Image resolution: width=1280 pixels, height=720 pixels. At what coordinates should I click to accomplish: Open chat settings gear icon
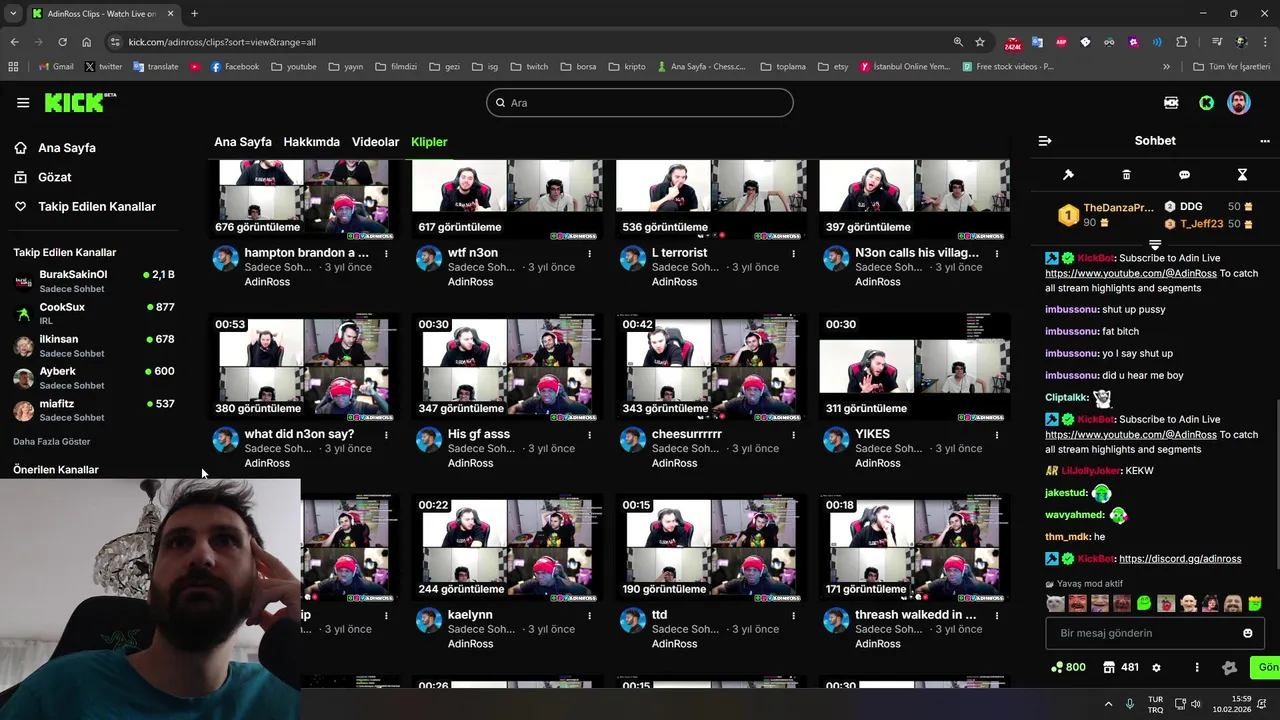pos(1157,667)
